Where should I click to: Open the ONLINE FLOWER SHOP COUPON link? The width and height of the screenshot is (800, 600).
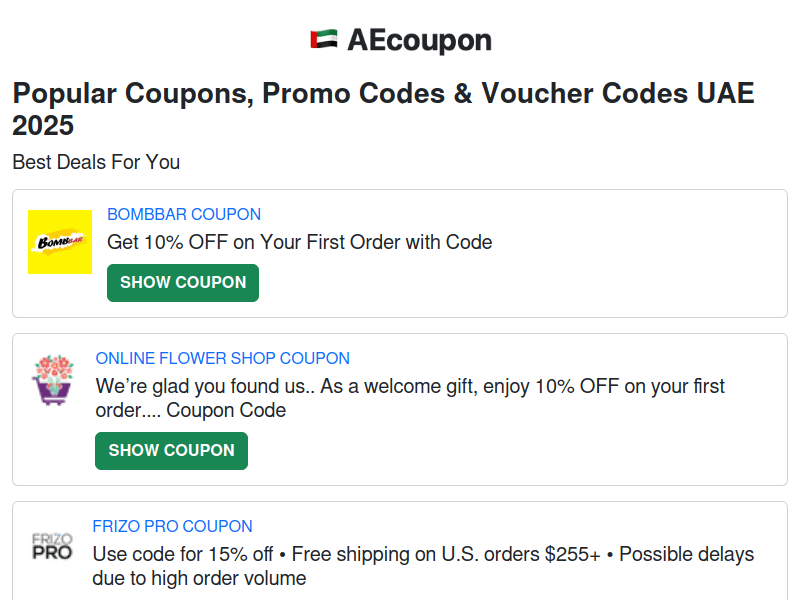click(x=222, y=358)
